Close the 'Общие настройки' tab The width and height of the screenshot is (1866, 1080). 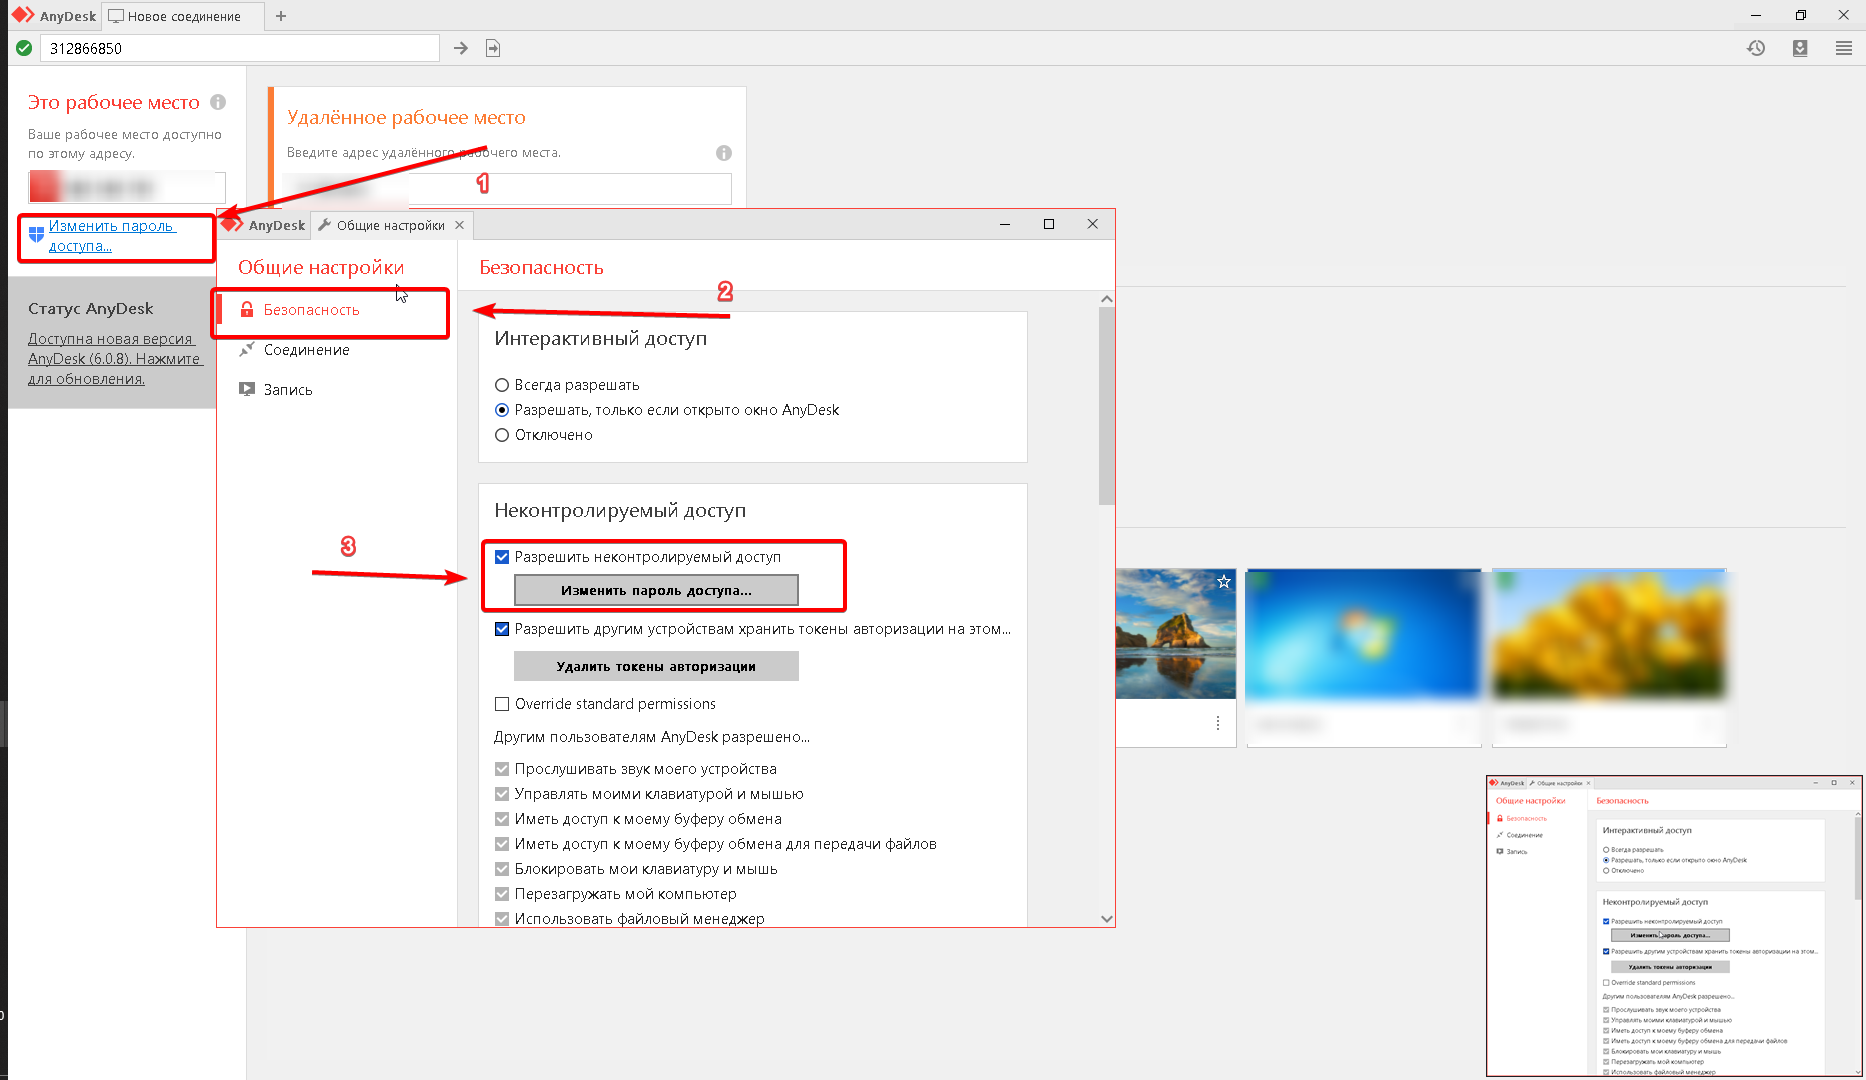460,225
